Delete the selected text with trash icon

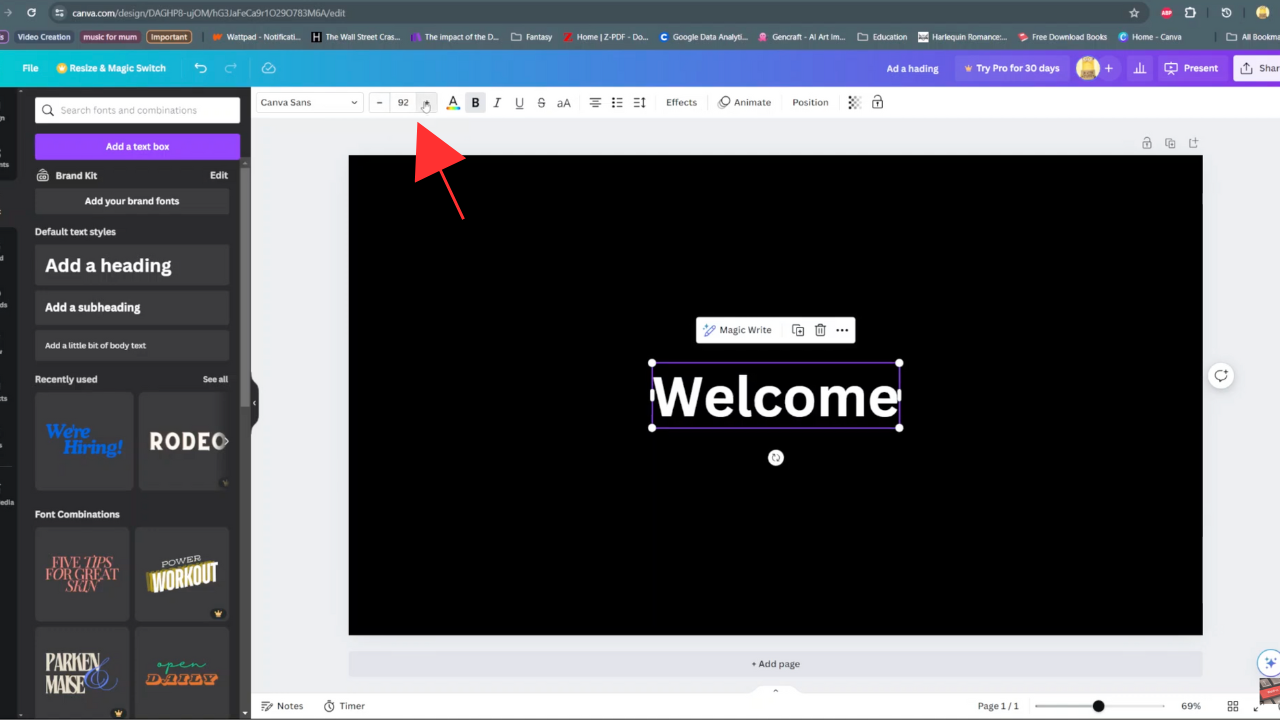(x=820, y=330)
